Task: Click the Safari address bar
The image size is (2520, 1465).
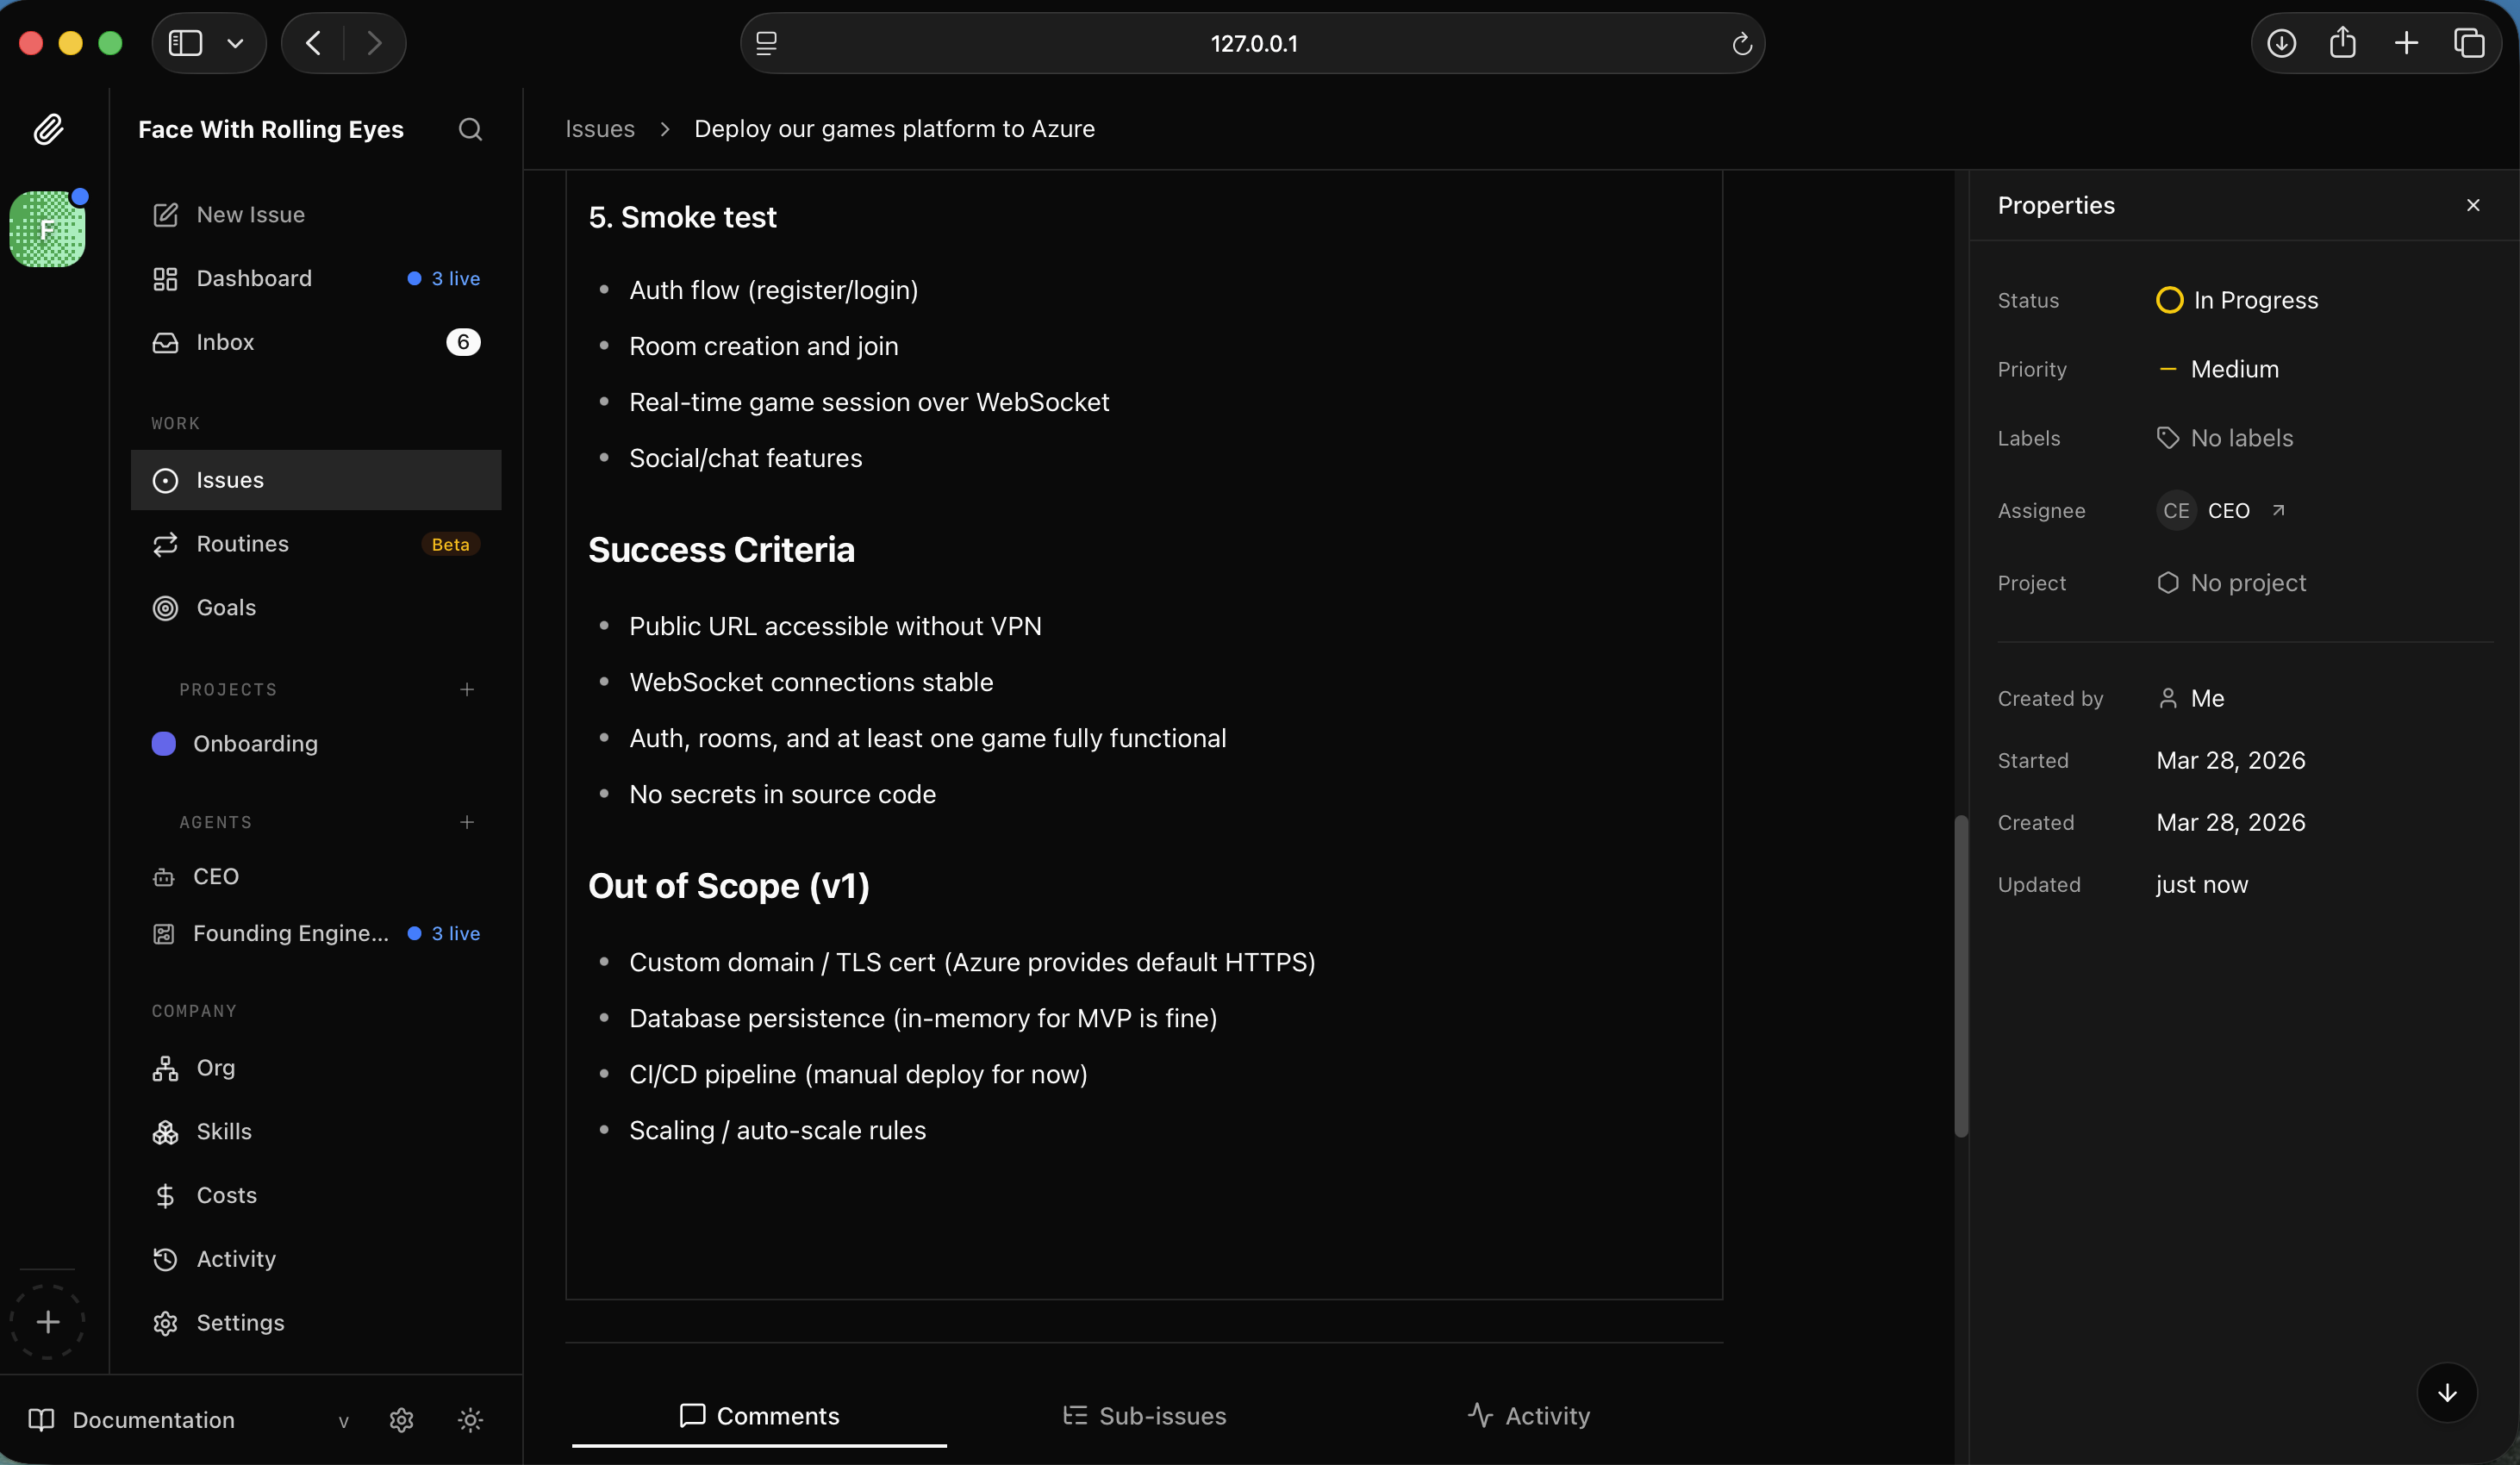Action: coord(1252,43)
